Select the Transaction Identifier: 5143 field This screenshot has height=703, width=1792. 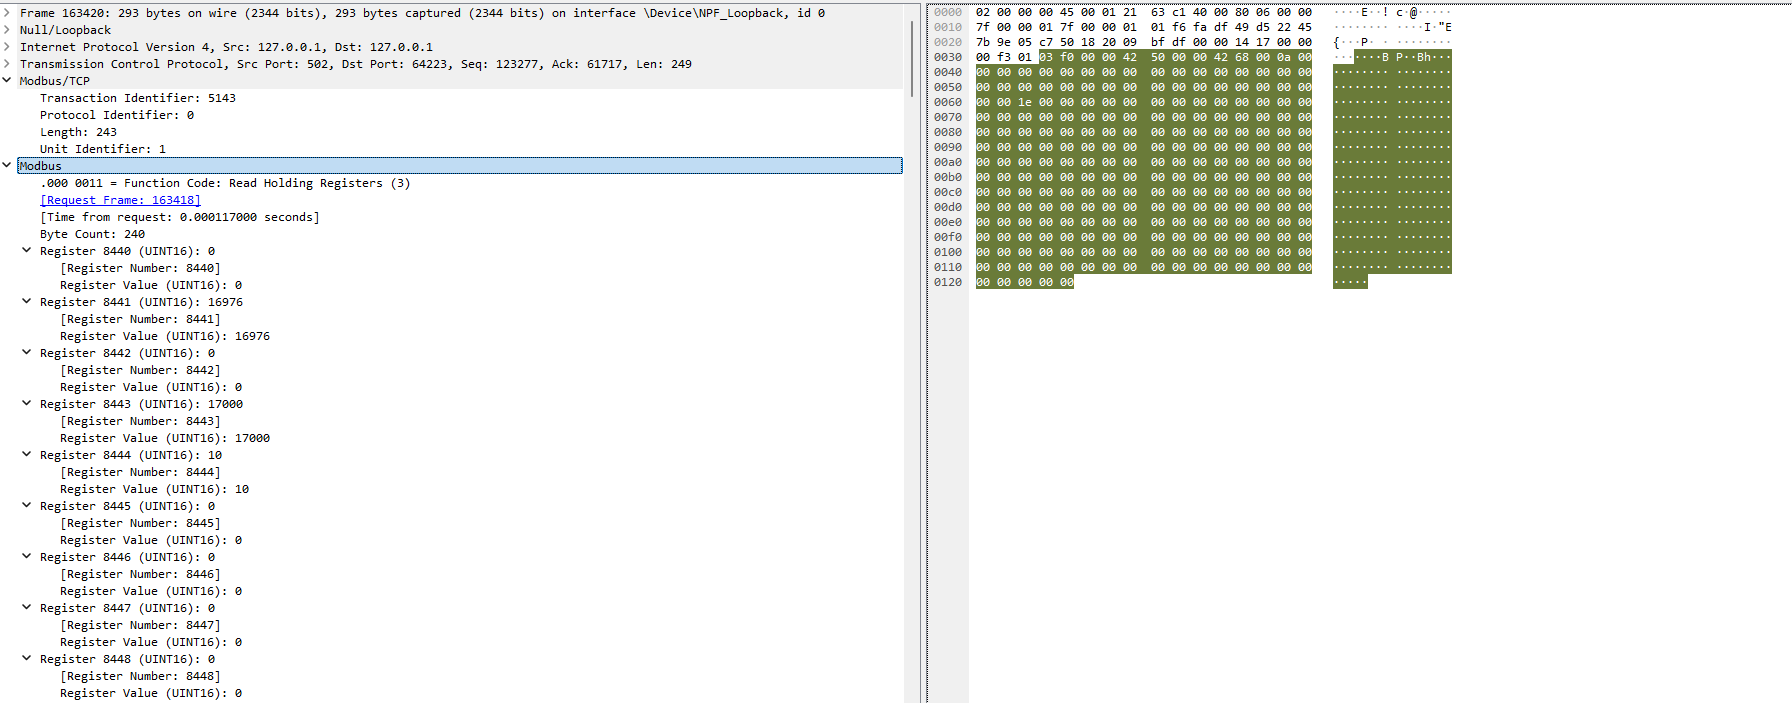138,98
